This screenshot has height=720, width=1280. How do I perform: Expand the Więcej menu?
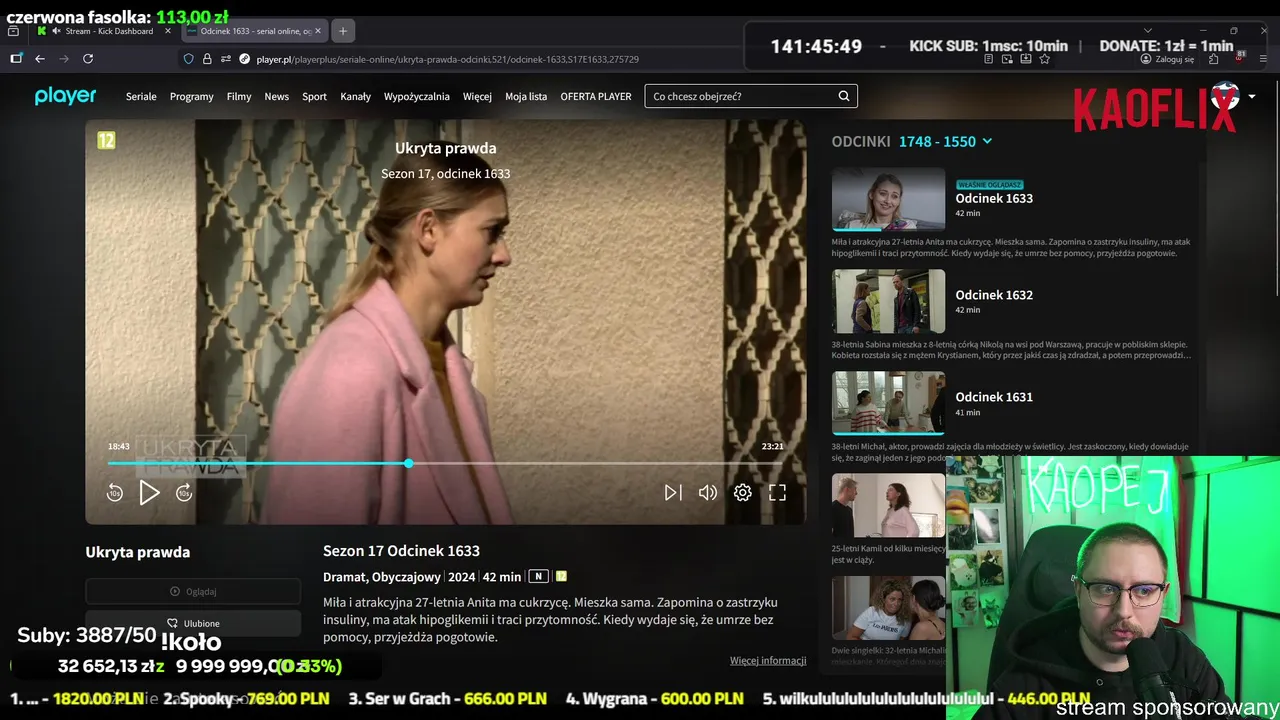(477, 97)
